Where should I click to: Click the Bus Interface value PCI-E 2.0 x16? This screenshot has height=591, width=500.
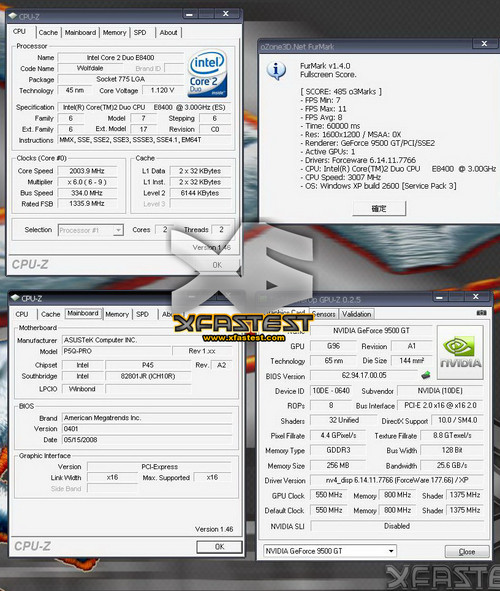440,405
